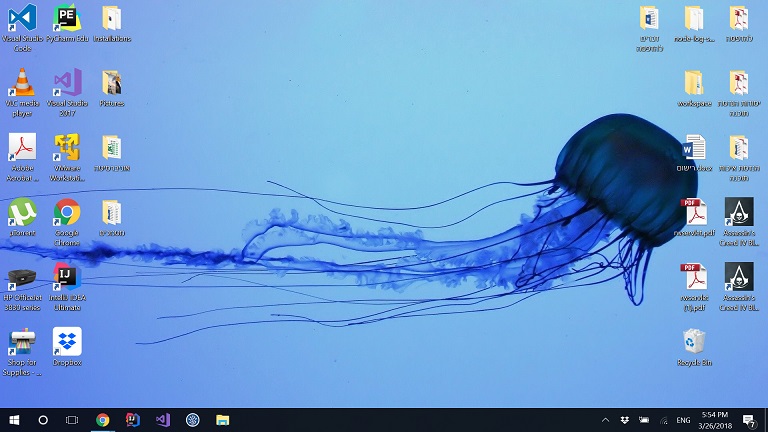This screenshot has height=432, width=768.
Task: Click the Adobe Acrobat desktop icon
Action: point(21,148)
